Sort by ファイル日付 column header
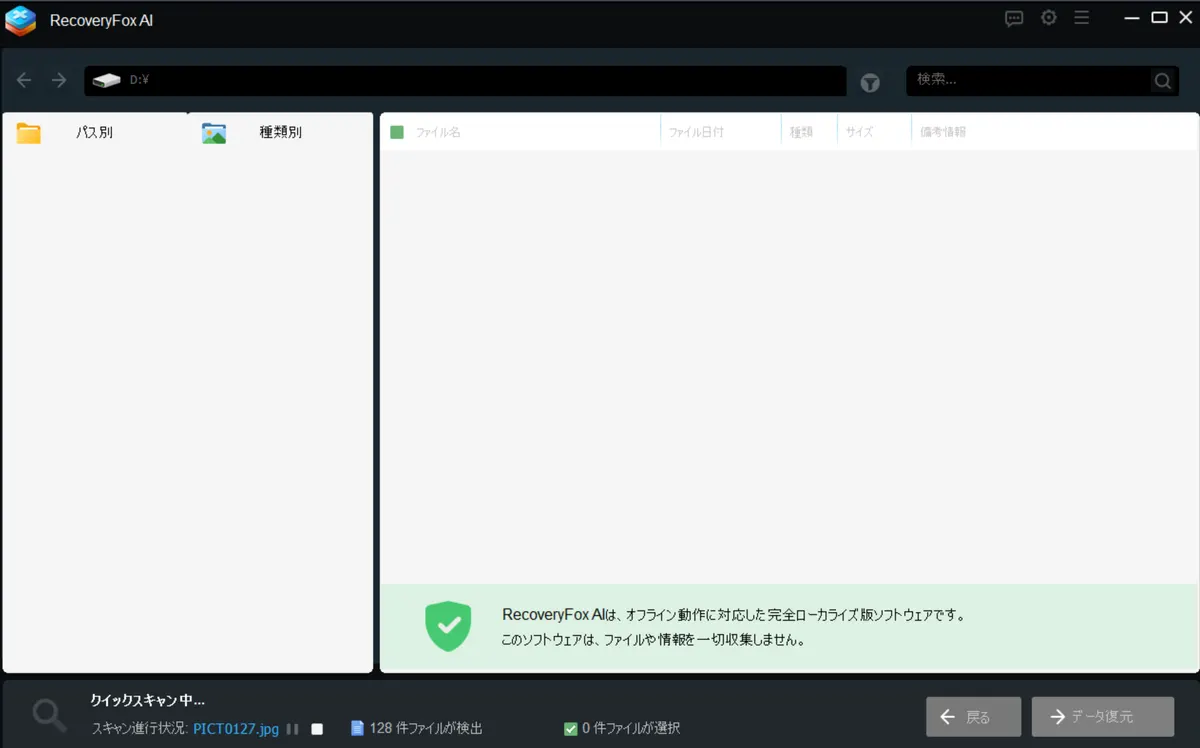 696,132
